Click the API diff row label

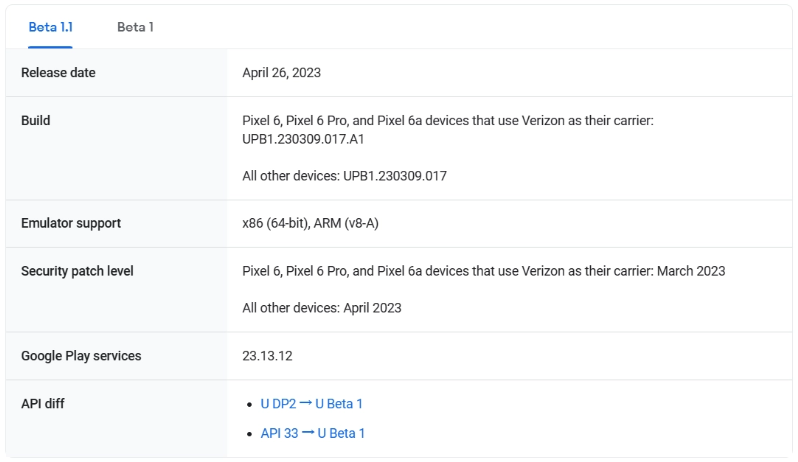click(43, 403)
